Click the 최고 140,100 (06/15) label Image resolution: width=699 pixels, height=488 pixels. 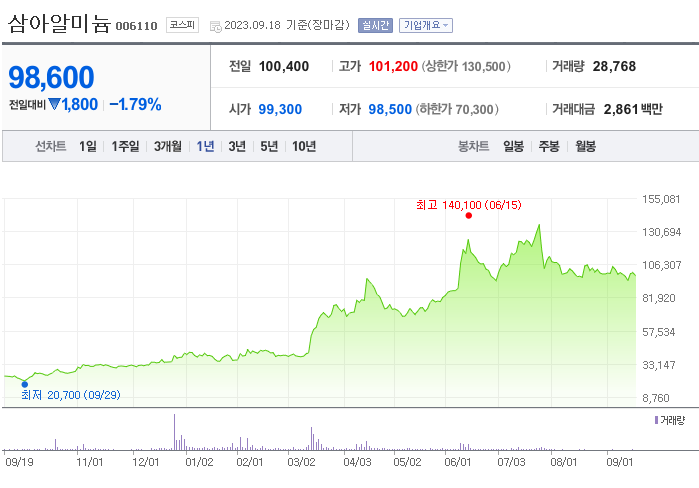pos(469,205)
